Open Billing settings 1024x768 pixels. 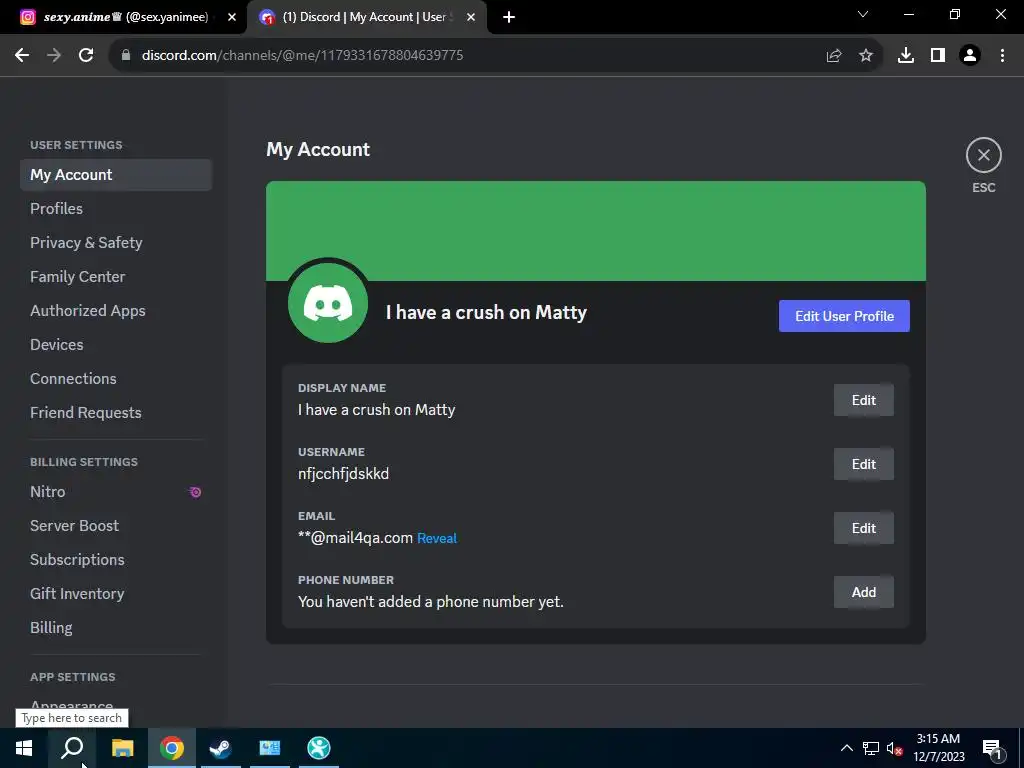pyautogui.click(x=116, y=628)
